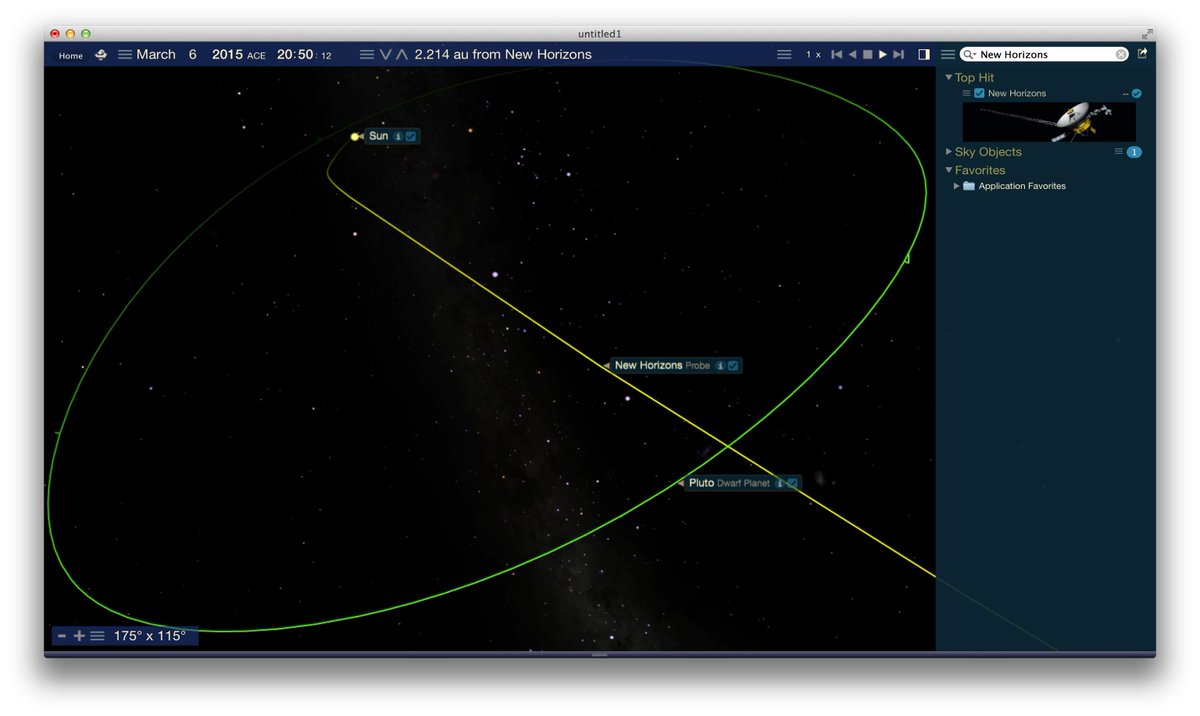Run time backward with reverse play
1200x716 pixels.
coord(853,55)
